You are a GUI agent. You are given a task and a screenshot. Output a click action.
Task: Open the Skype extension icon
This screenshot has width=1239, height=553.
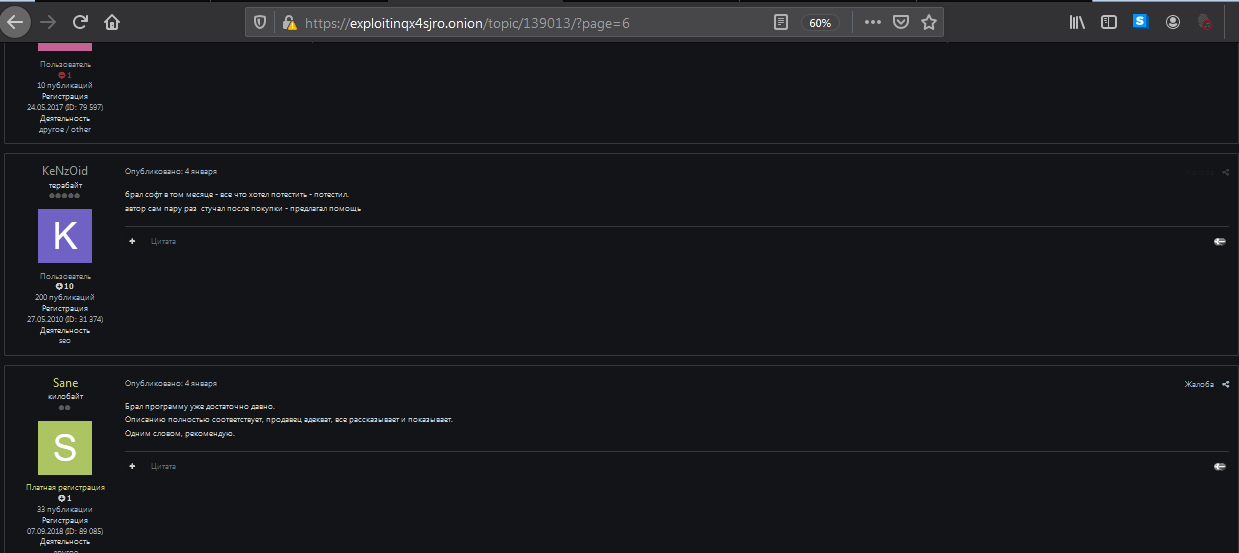click(x=1141, y=22)
